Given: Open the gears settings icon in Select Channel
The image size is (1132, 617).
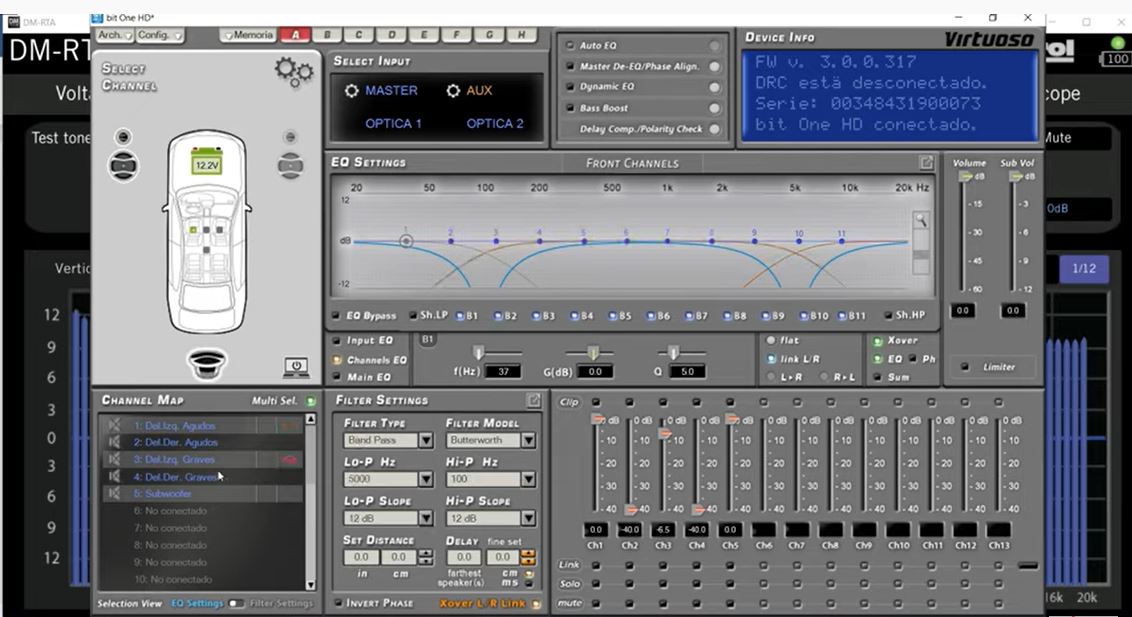Looking at the screenshot, I should pos(294,71).
